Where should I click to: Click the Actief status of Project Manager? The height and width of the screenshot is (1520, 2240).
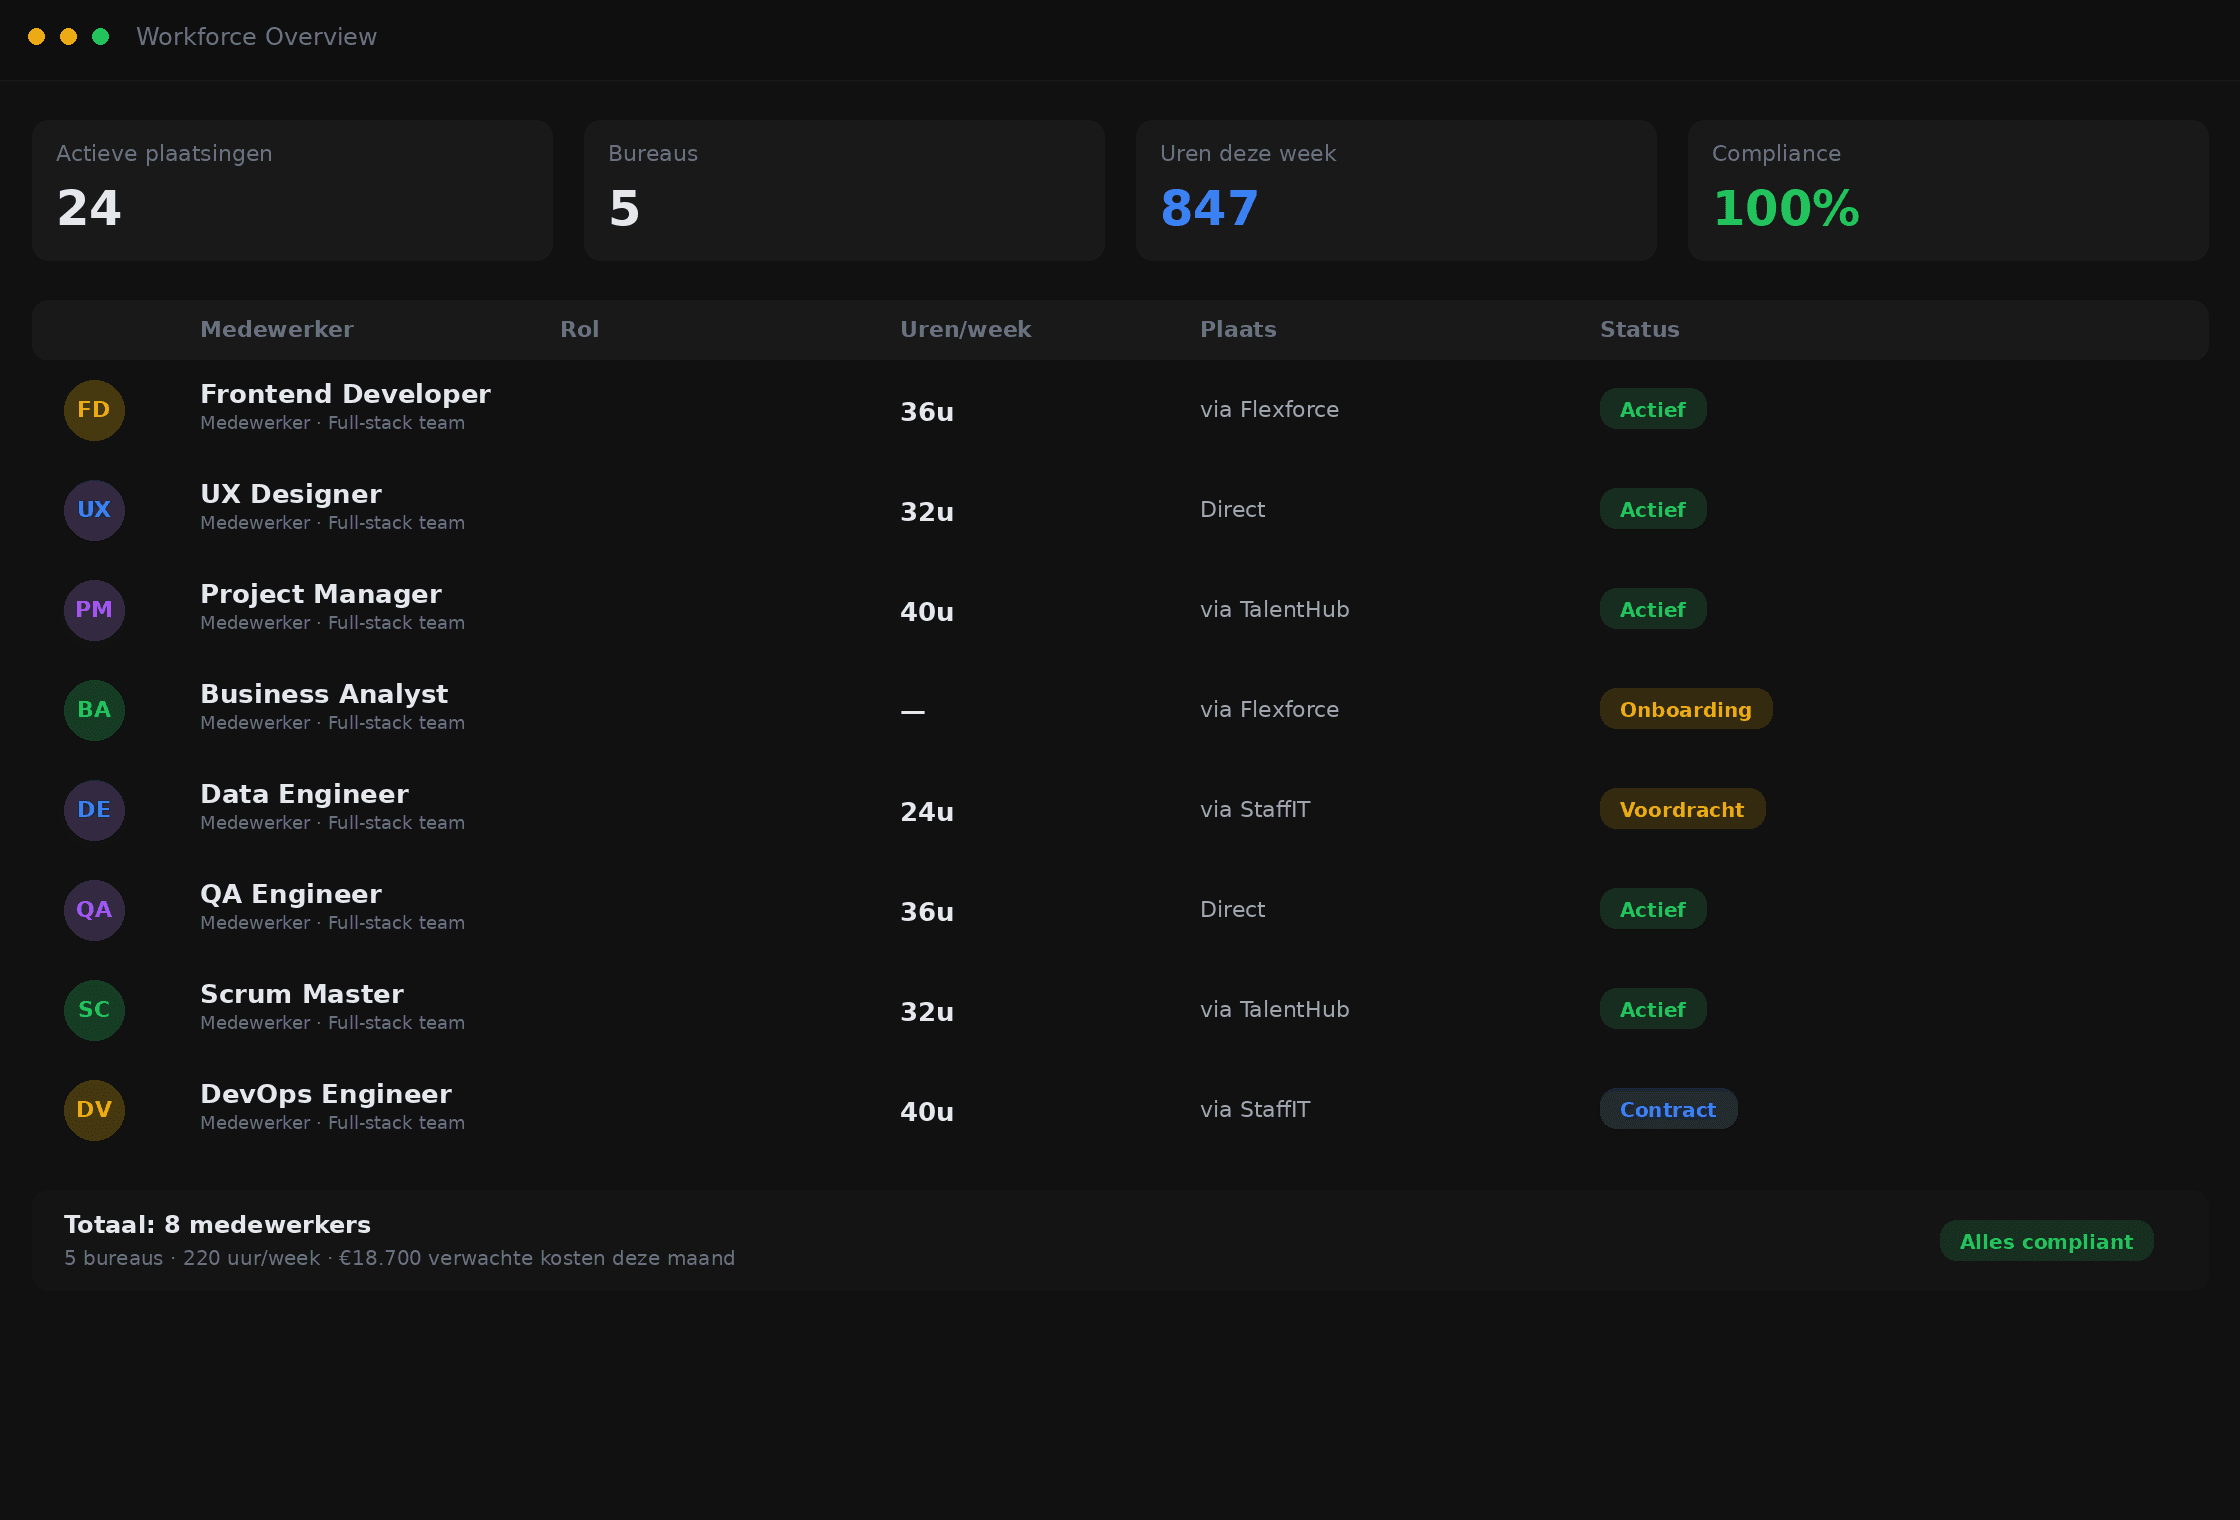coord(1653,609)
